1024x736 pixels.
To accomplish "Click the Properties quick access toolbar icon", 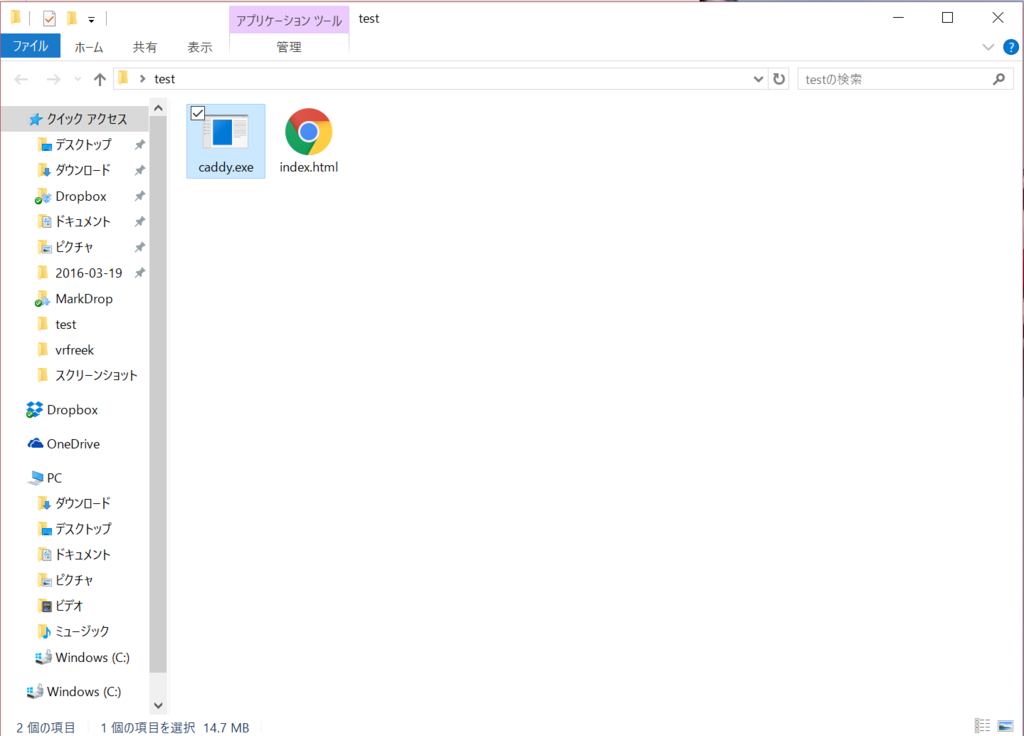I will click(49, 19).
